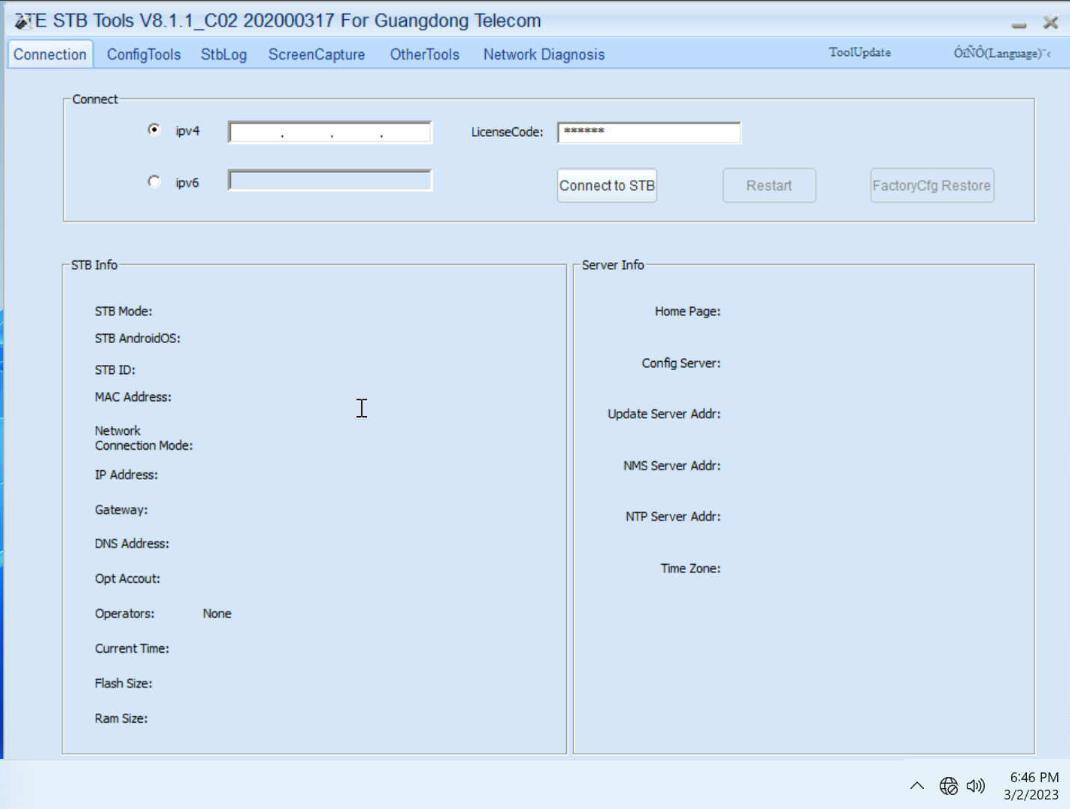The width and height of the screenshot is (1070, 809).
Task: Click the Restart button
Action: 769,186
